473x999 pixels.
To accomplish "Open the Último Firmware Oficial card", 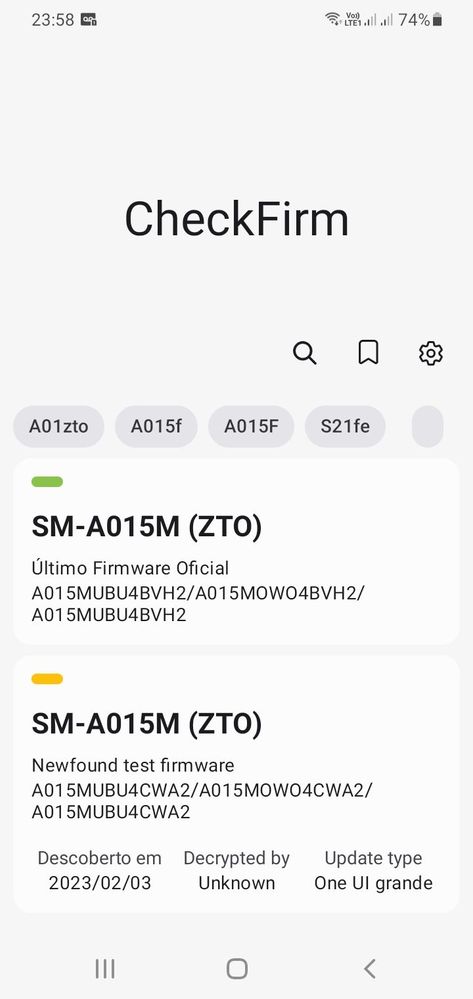I will [x=236, y=551].
